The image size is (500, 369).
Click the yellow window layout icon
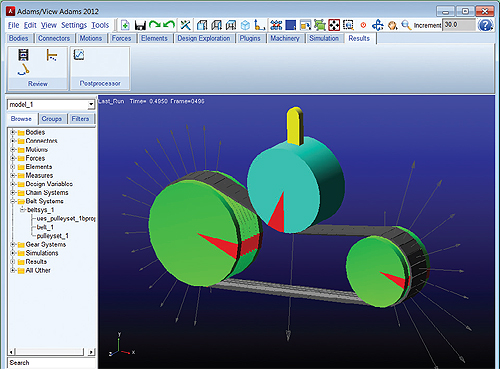point(305,25)
